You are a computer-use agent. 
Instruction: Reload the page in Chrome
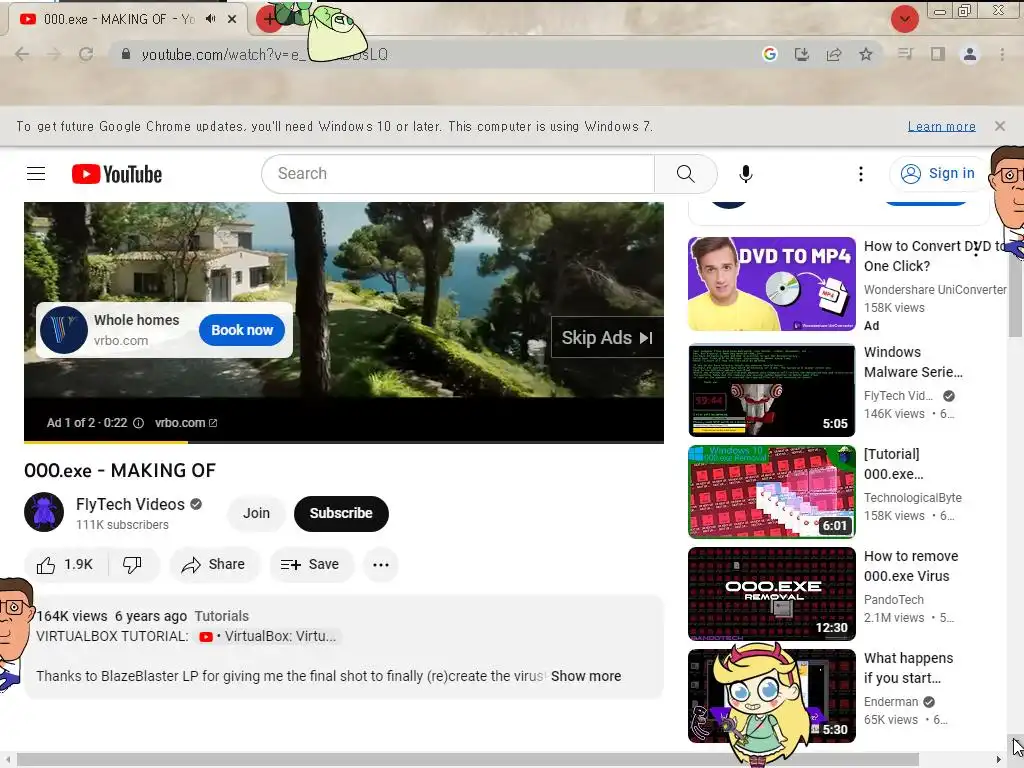[x=86, y=54]
